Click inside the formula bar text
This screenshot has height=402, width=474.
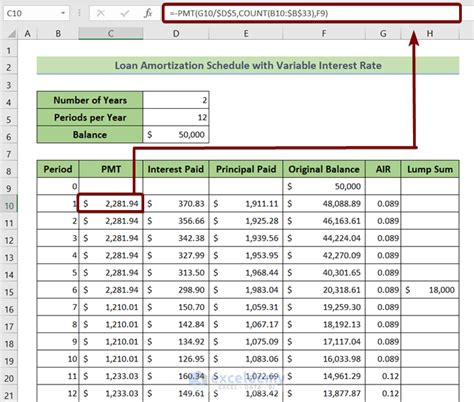tap(312, 13)
